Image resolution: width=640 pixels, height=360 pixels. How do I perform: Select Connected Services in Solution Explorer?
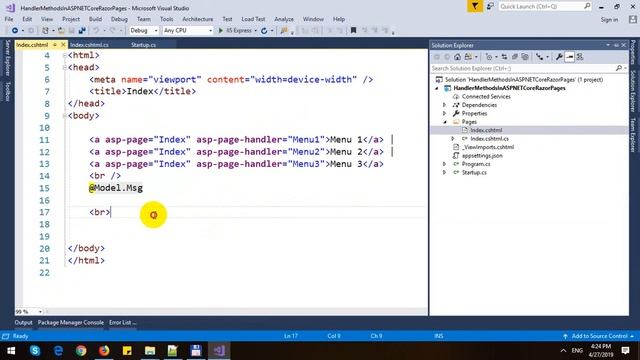(x=486, y=97)
